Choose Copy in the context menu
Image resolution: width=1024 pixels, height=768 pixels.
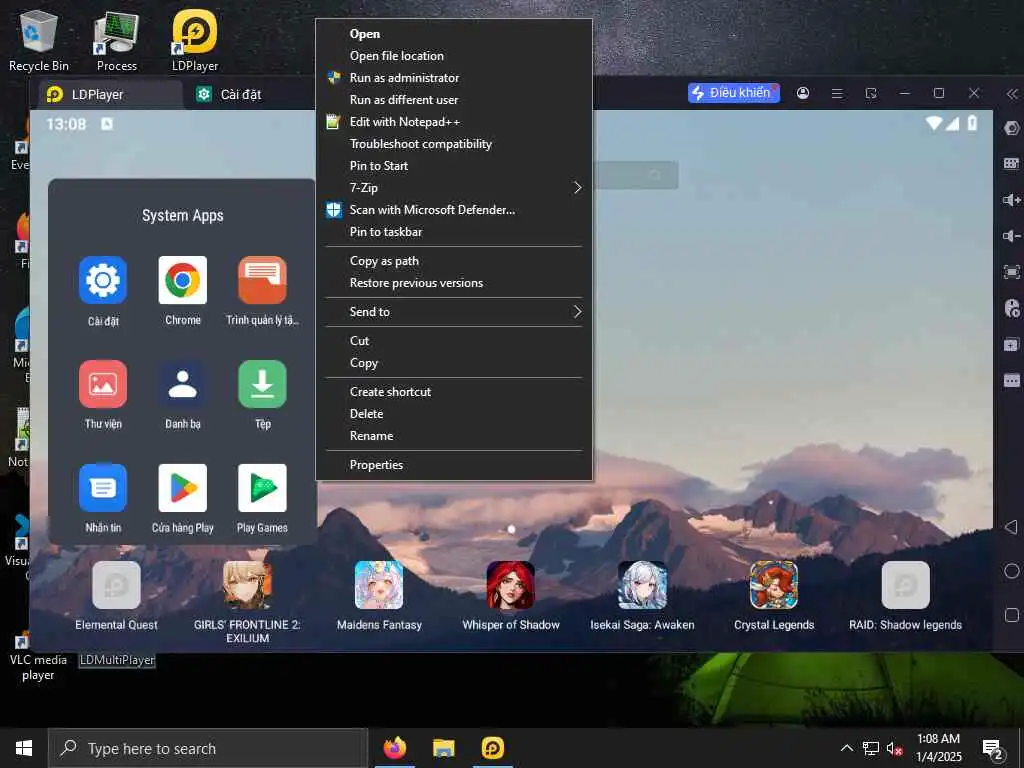[454, 363]
